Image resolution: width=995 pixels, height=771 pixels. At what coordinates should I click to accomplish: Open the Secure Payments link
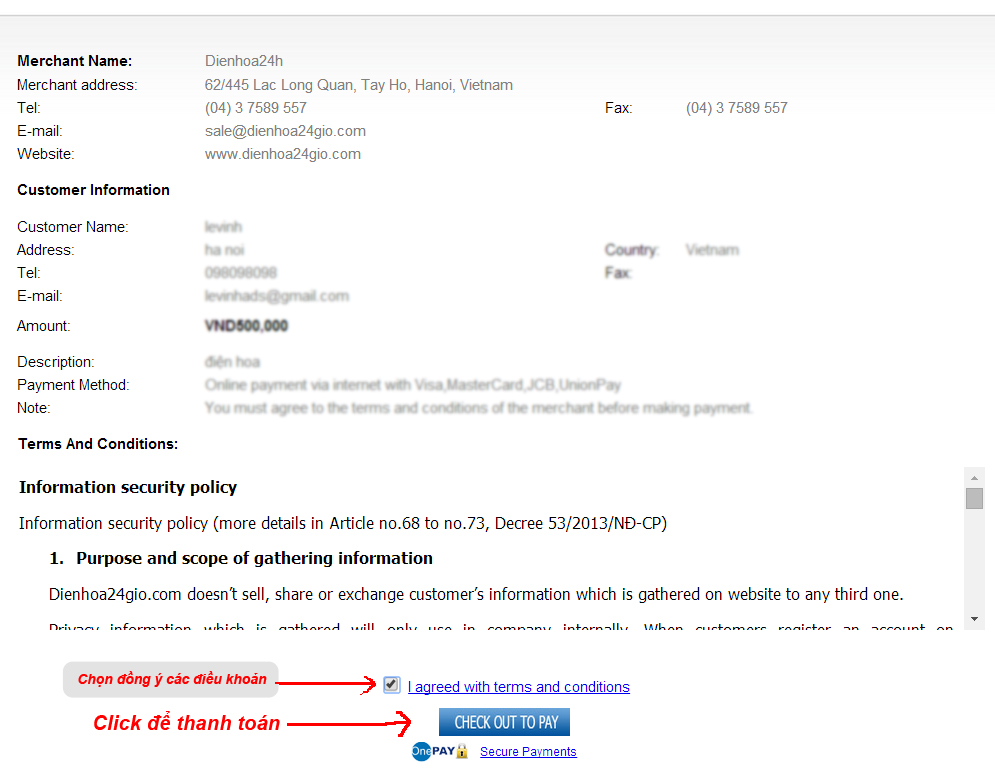[528, 752]
